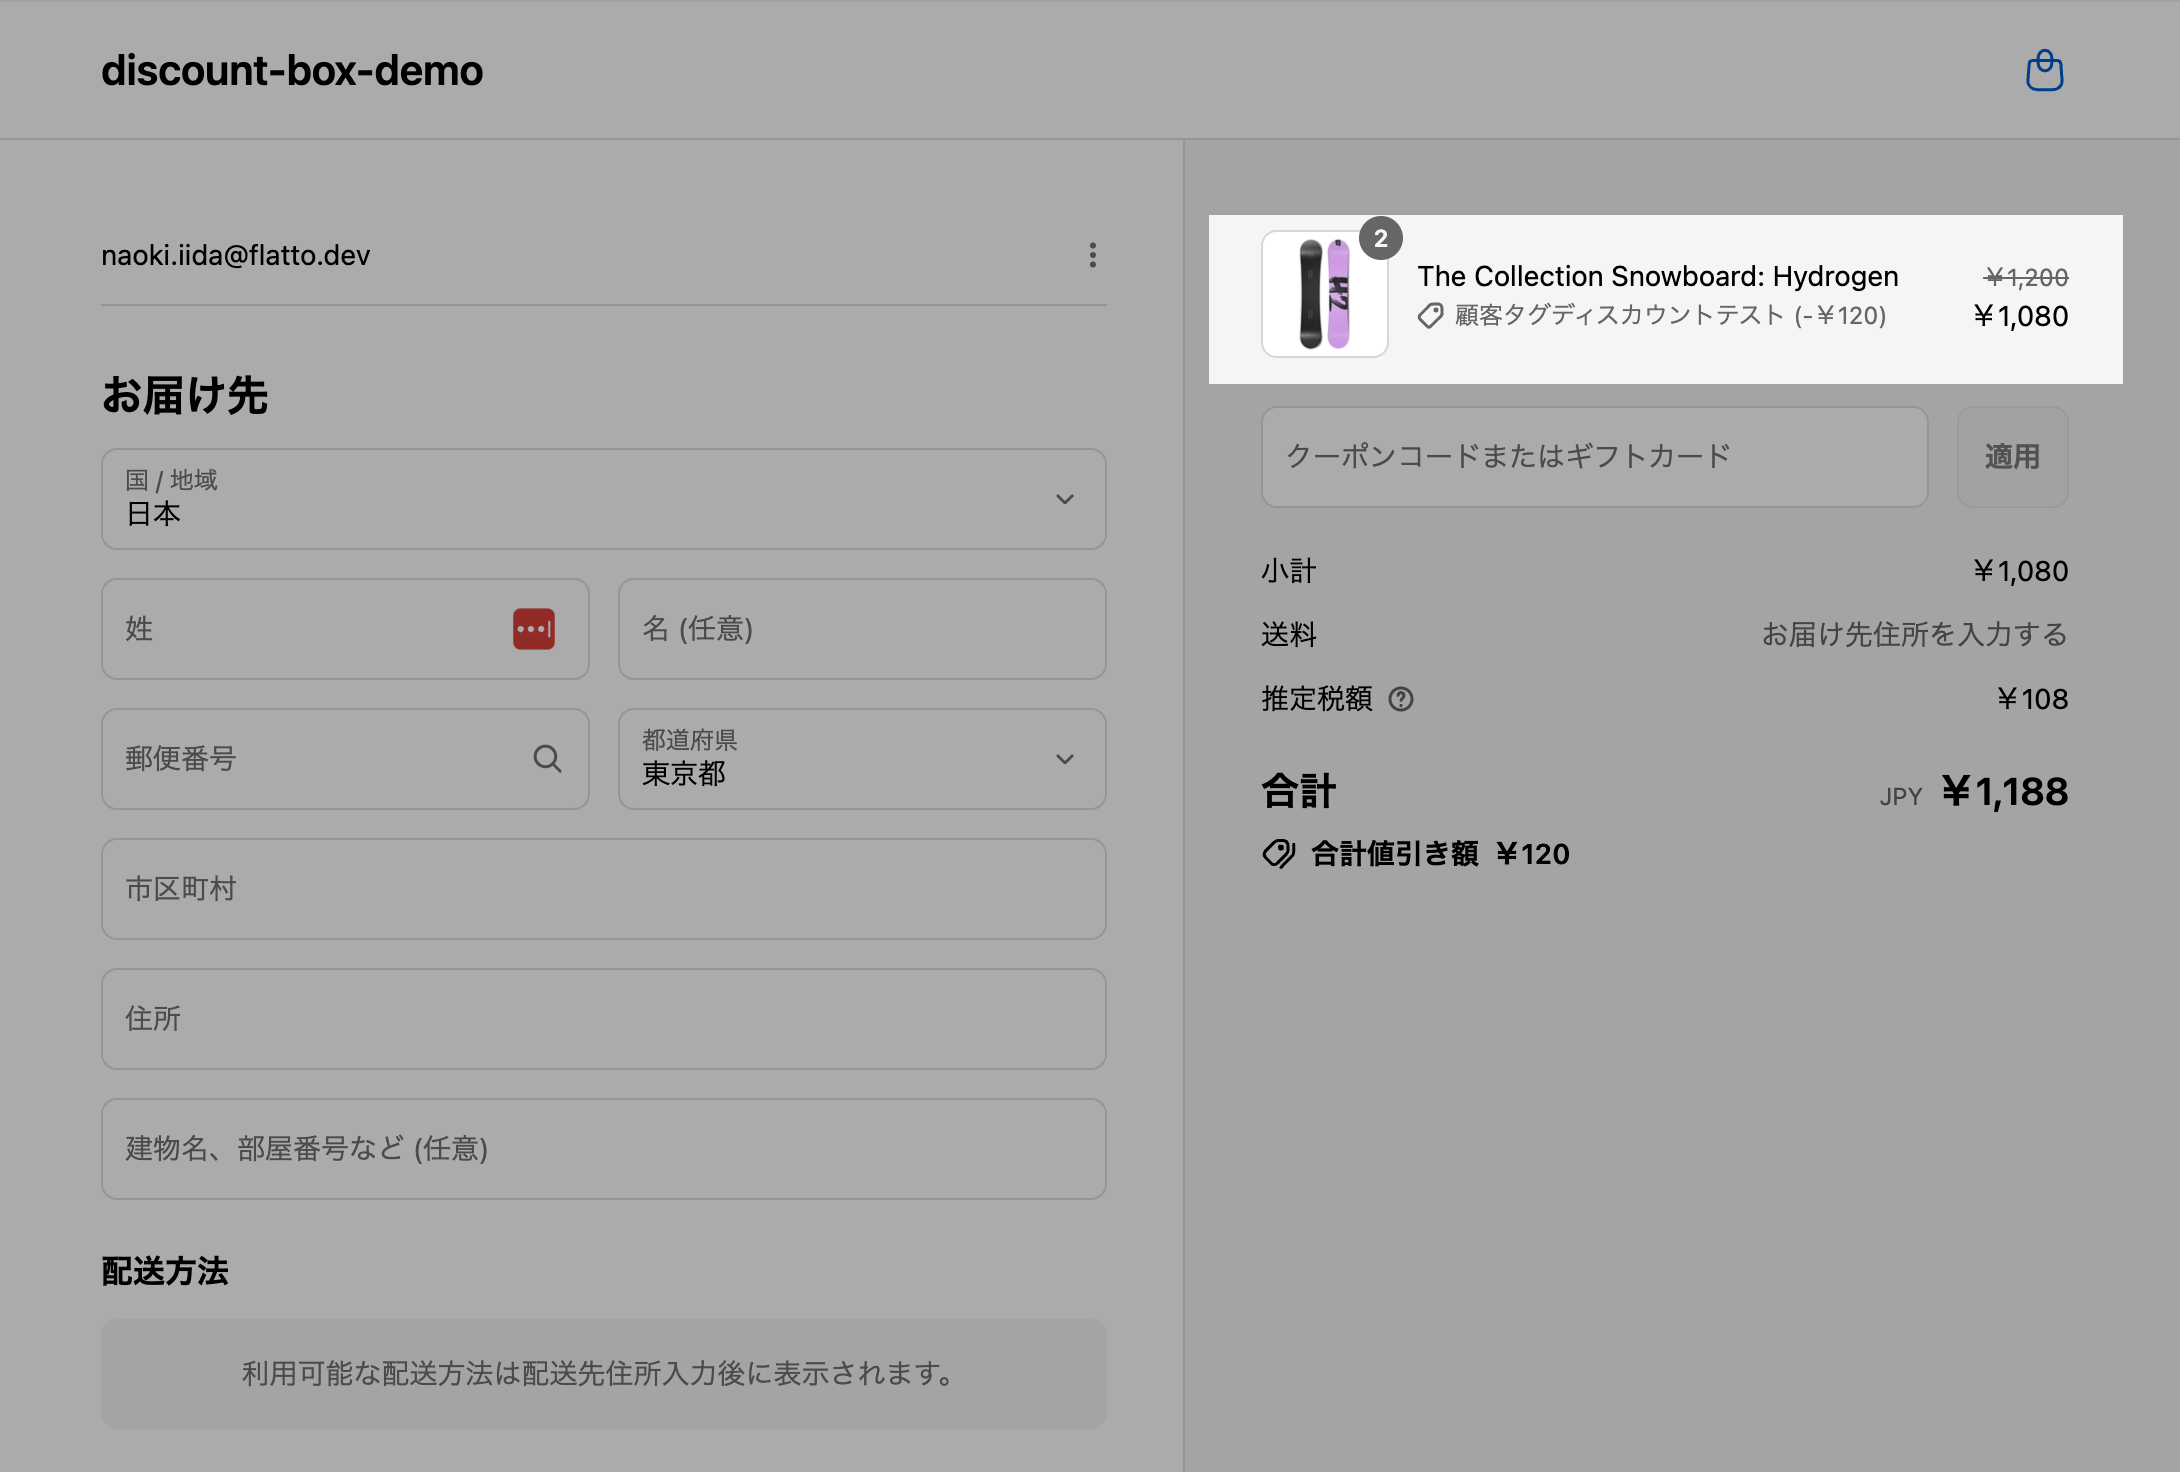This screenshot has height=1472, width=2180.
Task: Expand the prefecture dropdown showing 東京都
Action: [x=861, y=759]
